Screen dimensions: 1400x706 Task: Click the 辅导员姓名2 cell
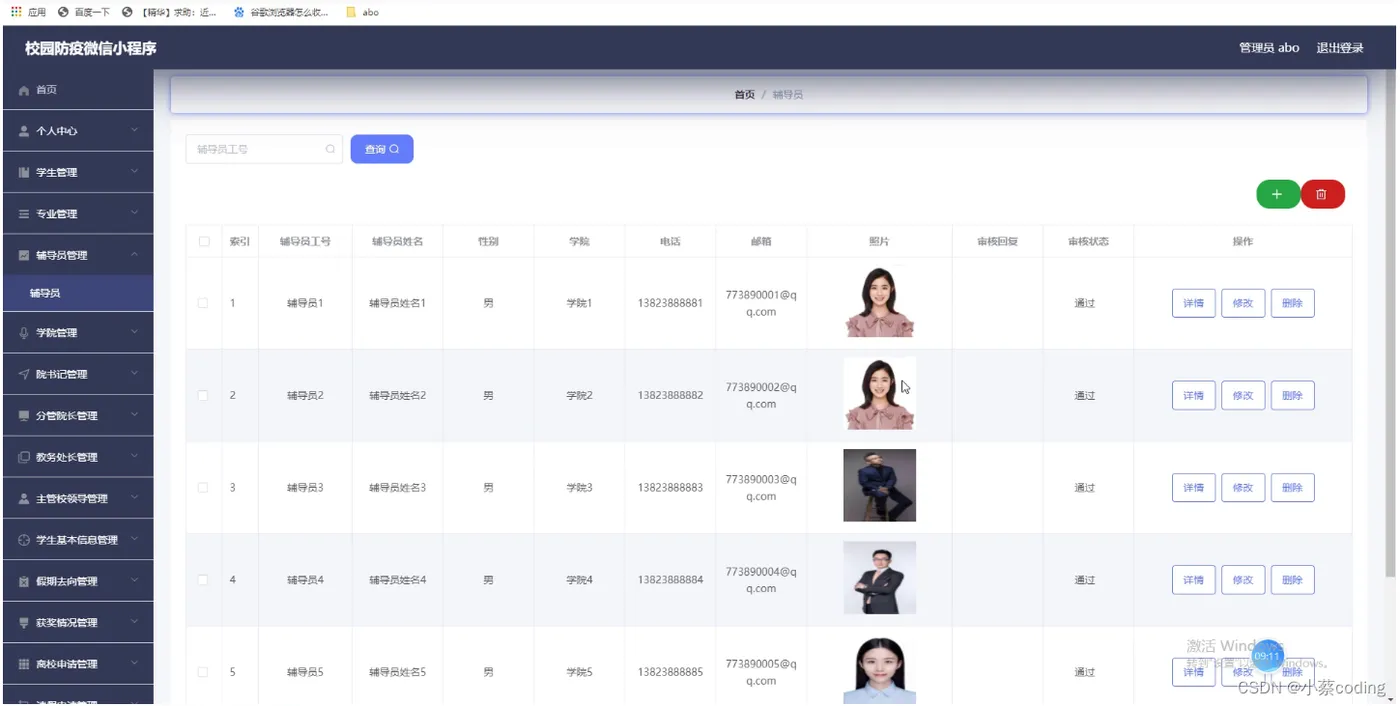(397, 396)
